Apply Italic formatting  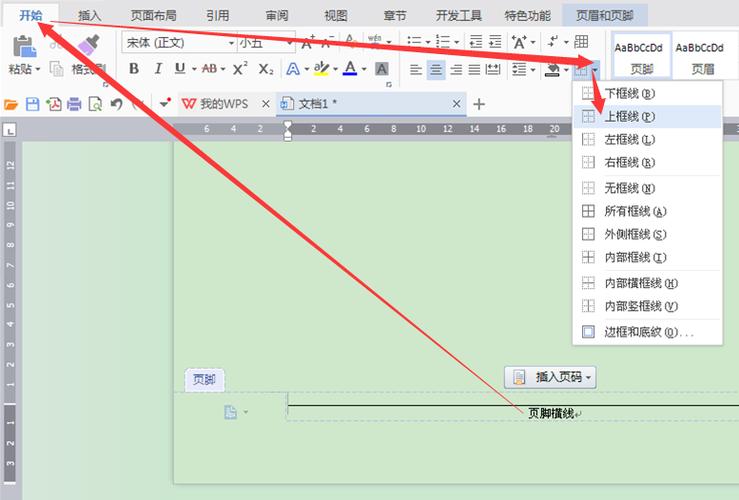[x=158, y=69]
